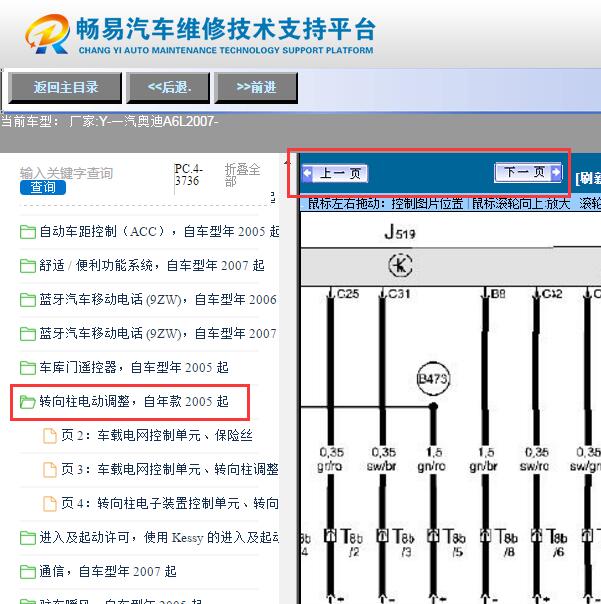
Task: Click the T8b/3 connector symbol
Action: pyautogui.click(x=382, y=535)
